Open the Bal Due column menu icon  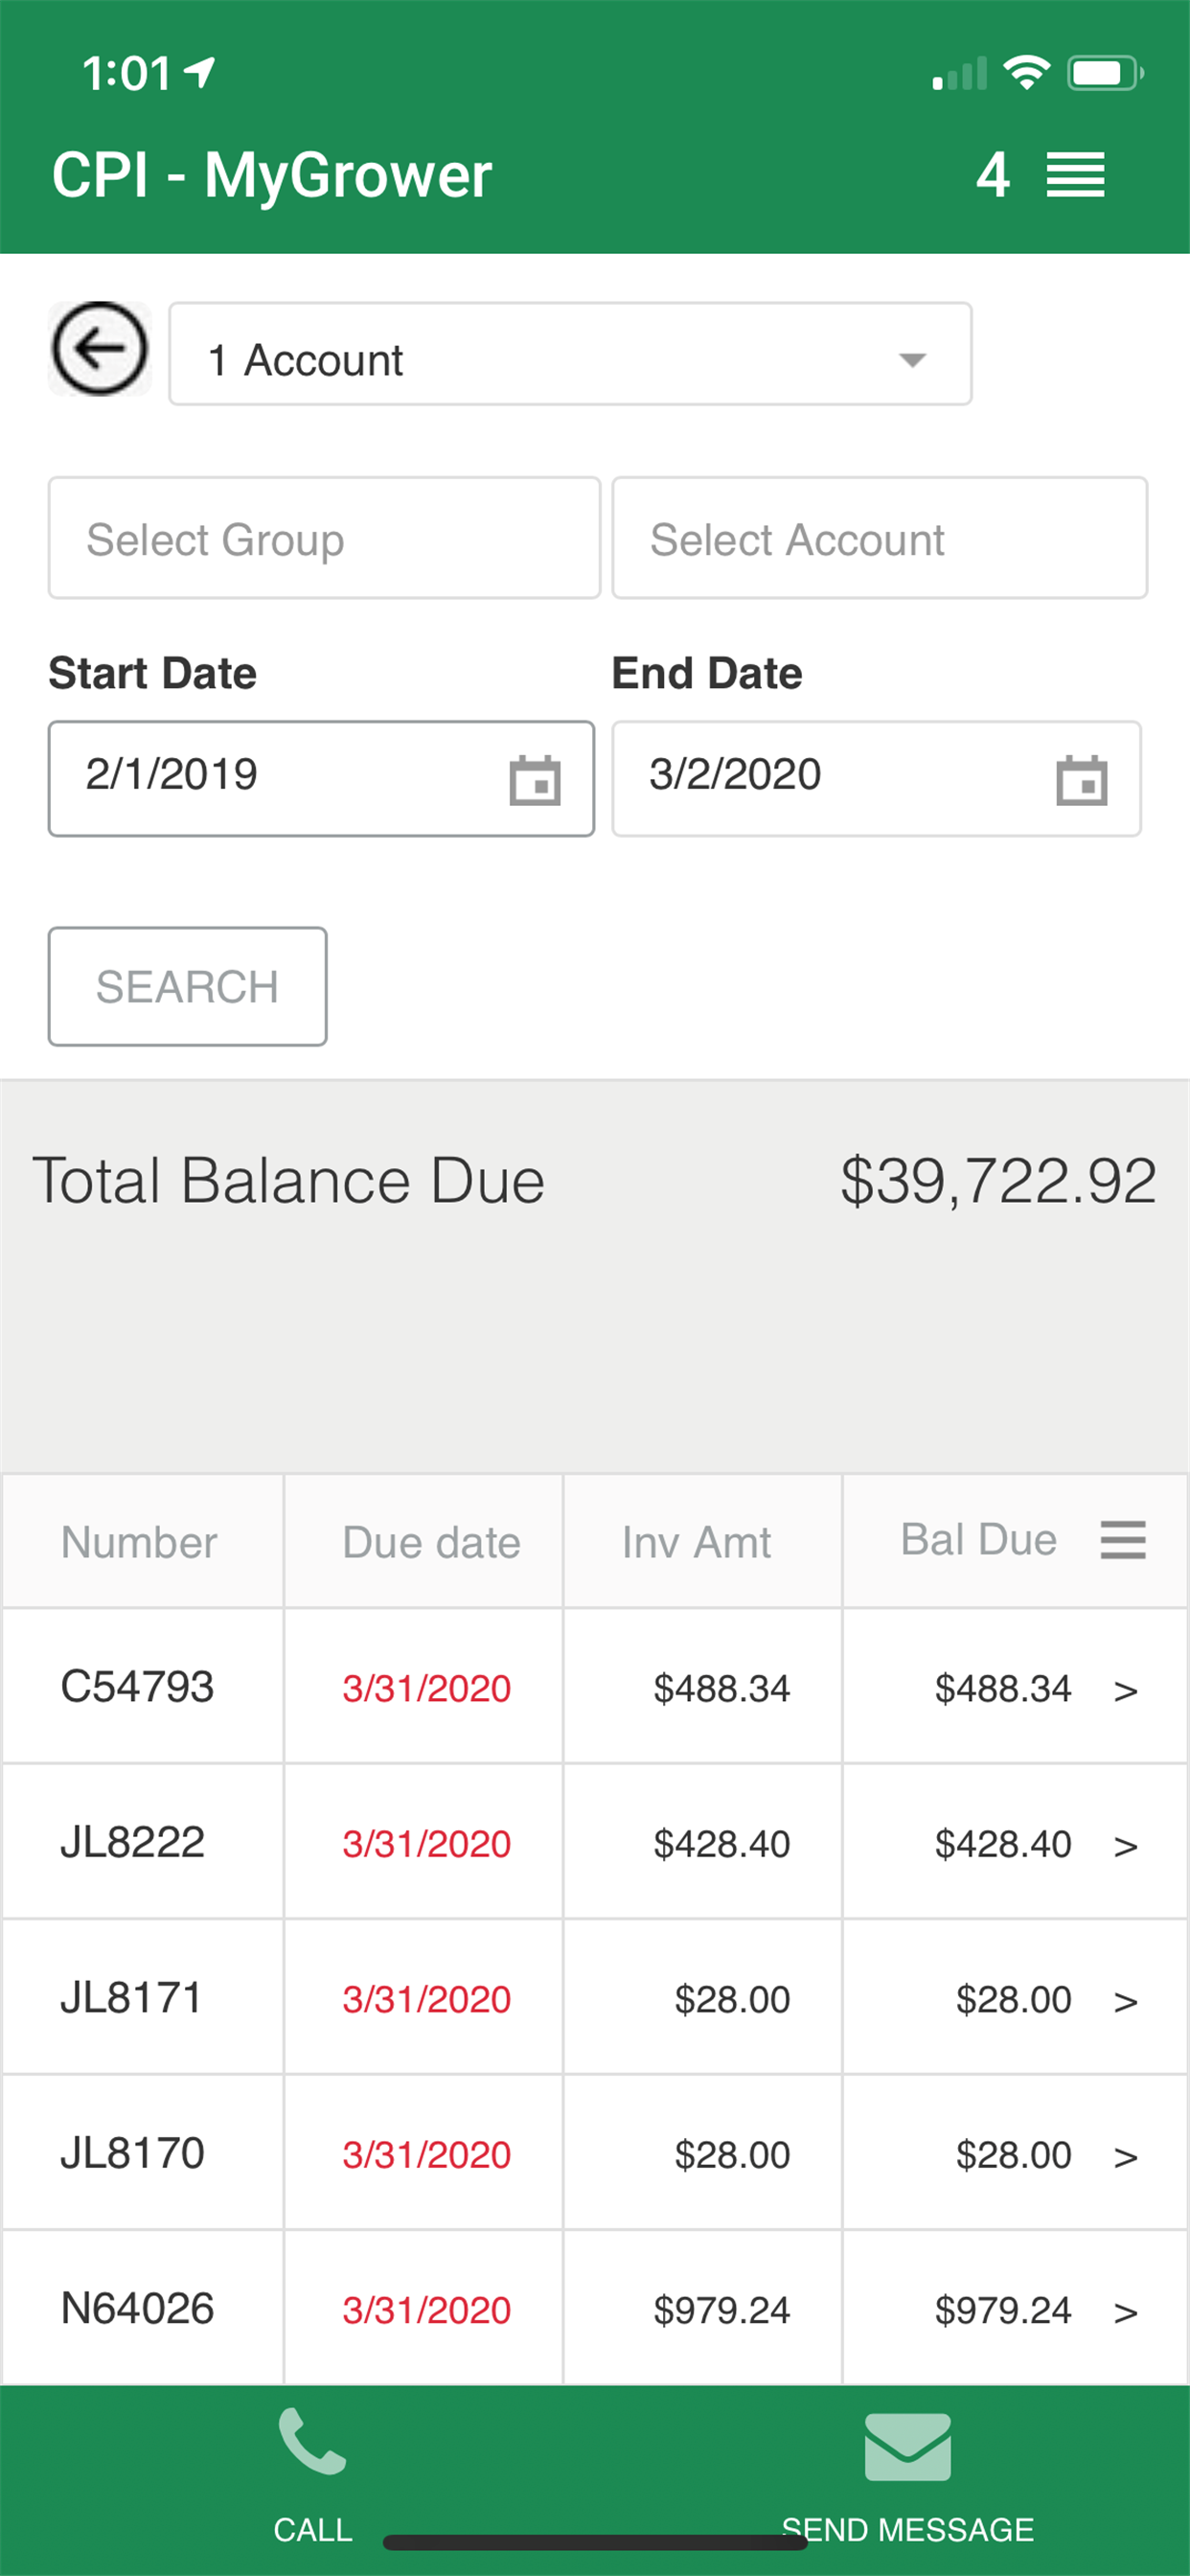1123,1540
